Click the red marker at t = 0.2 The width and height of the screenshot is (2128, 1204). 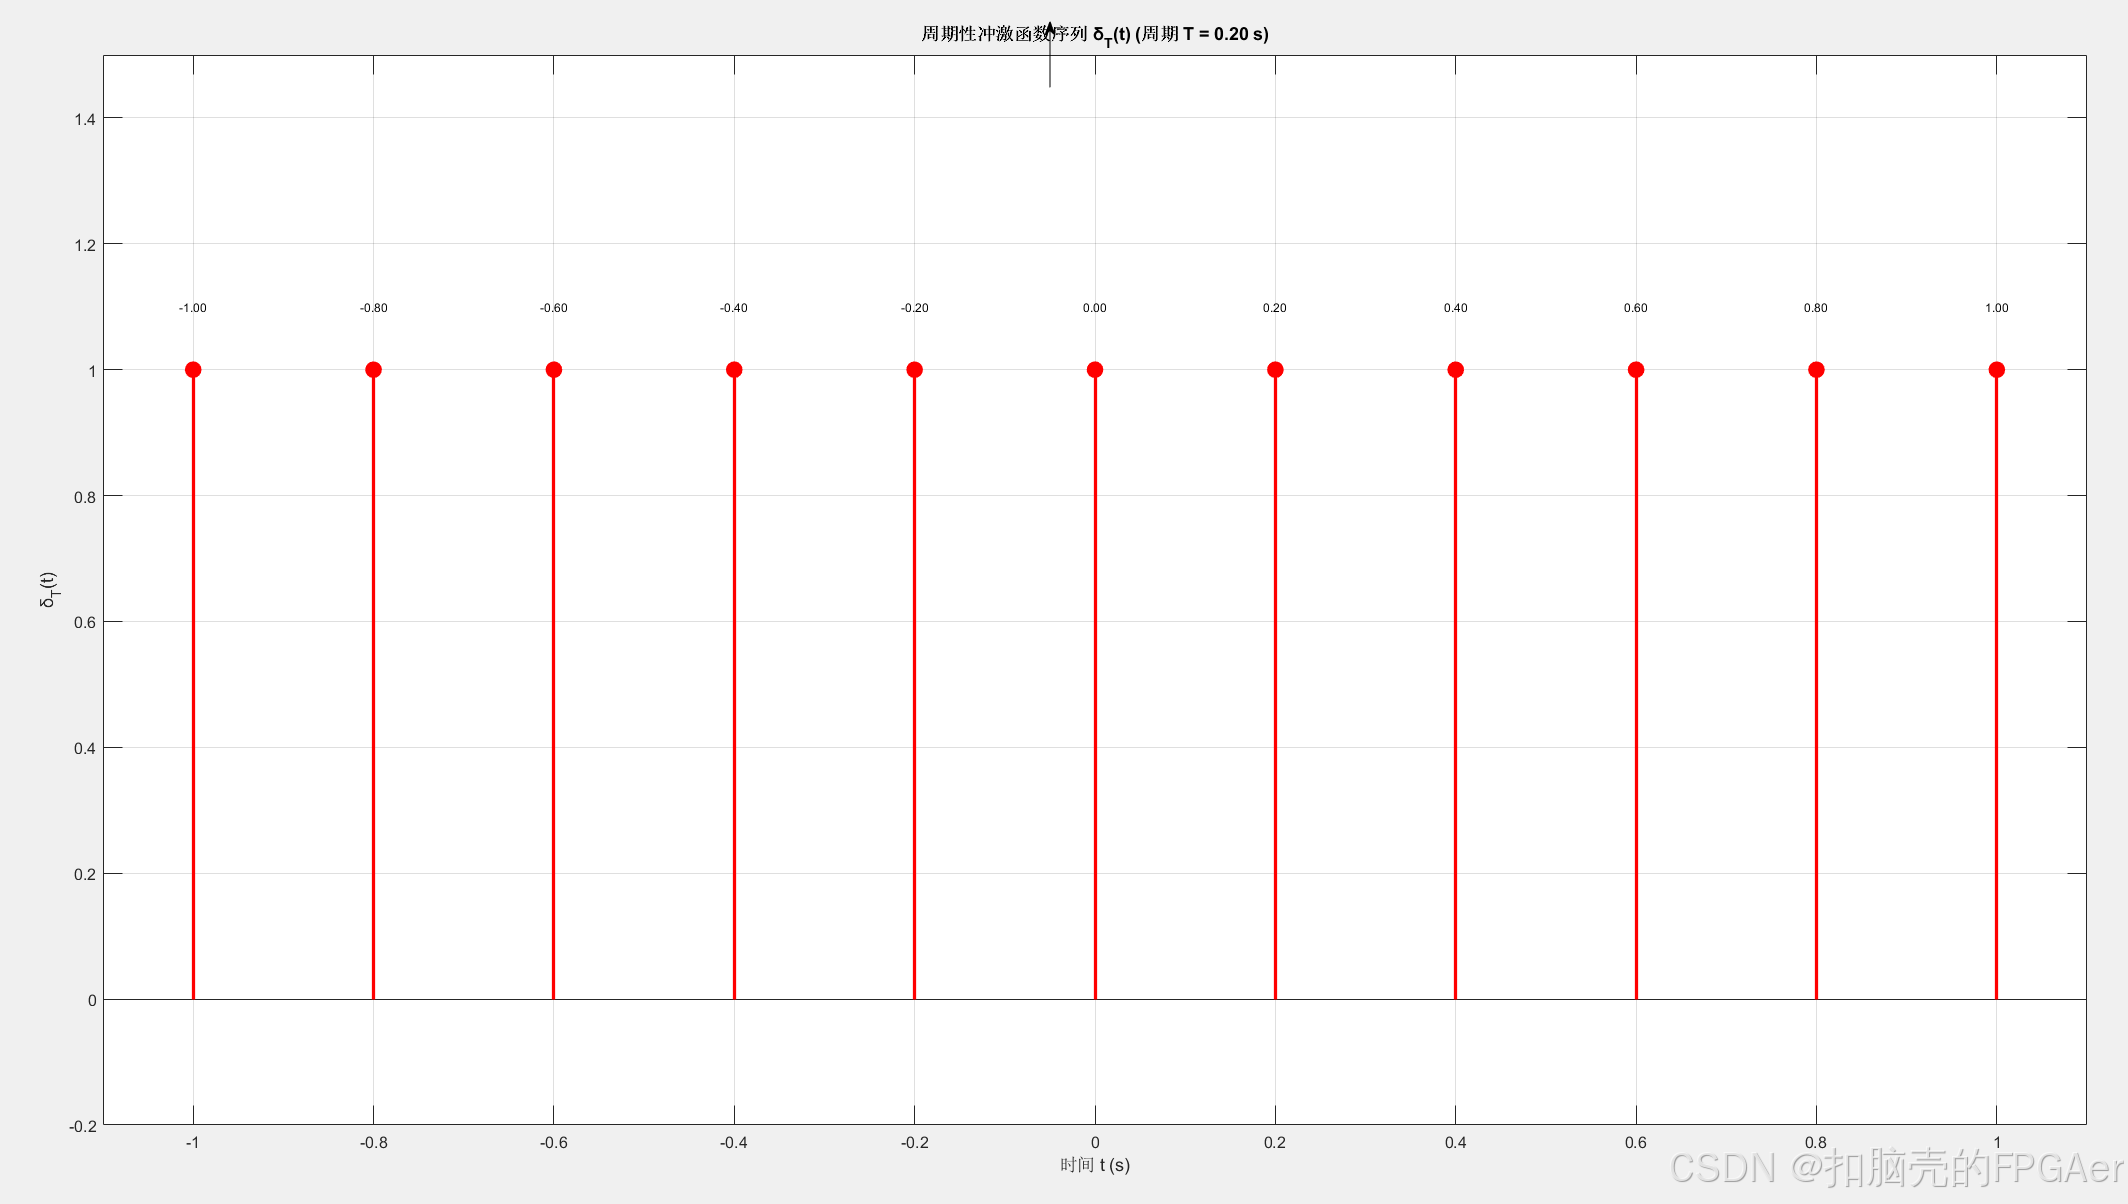coord(1275,370)
